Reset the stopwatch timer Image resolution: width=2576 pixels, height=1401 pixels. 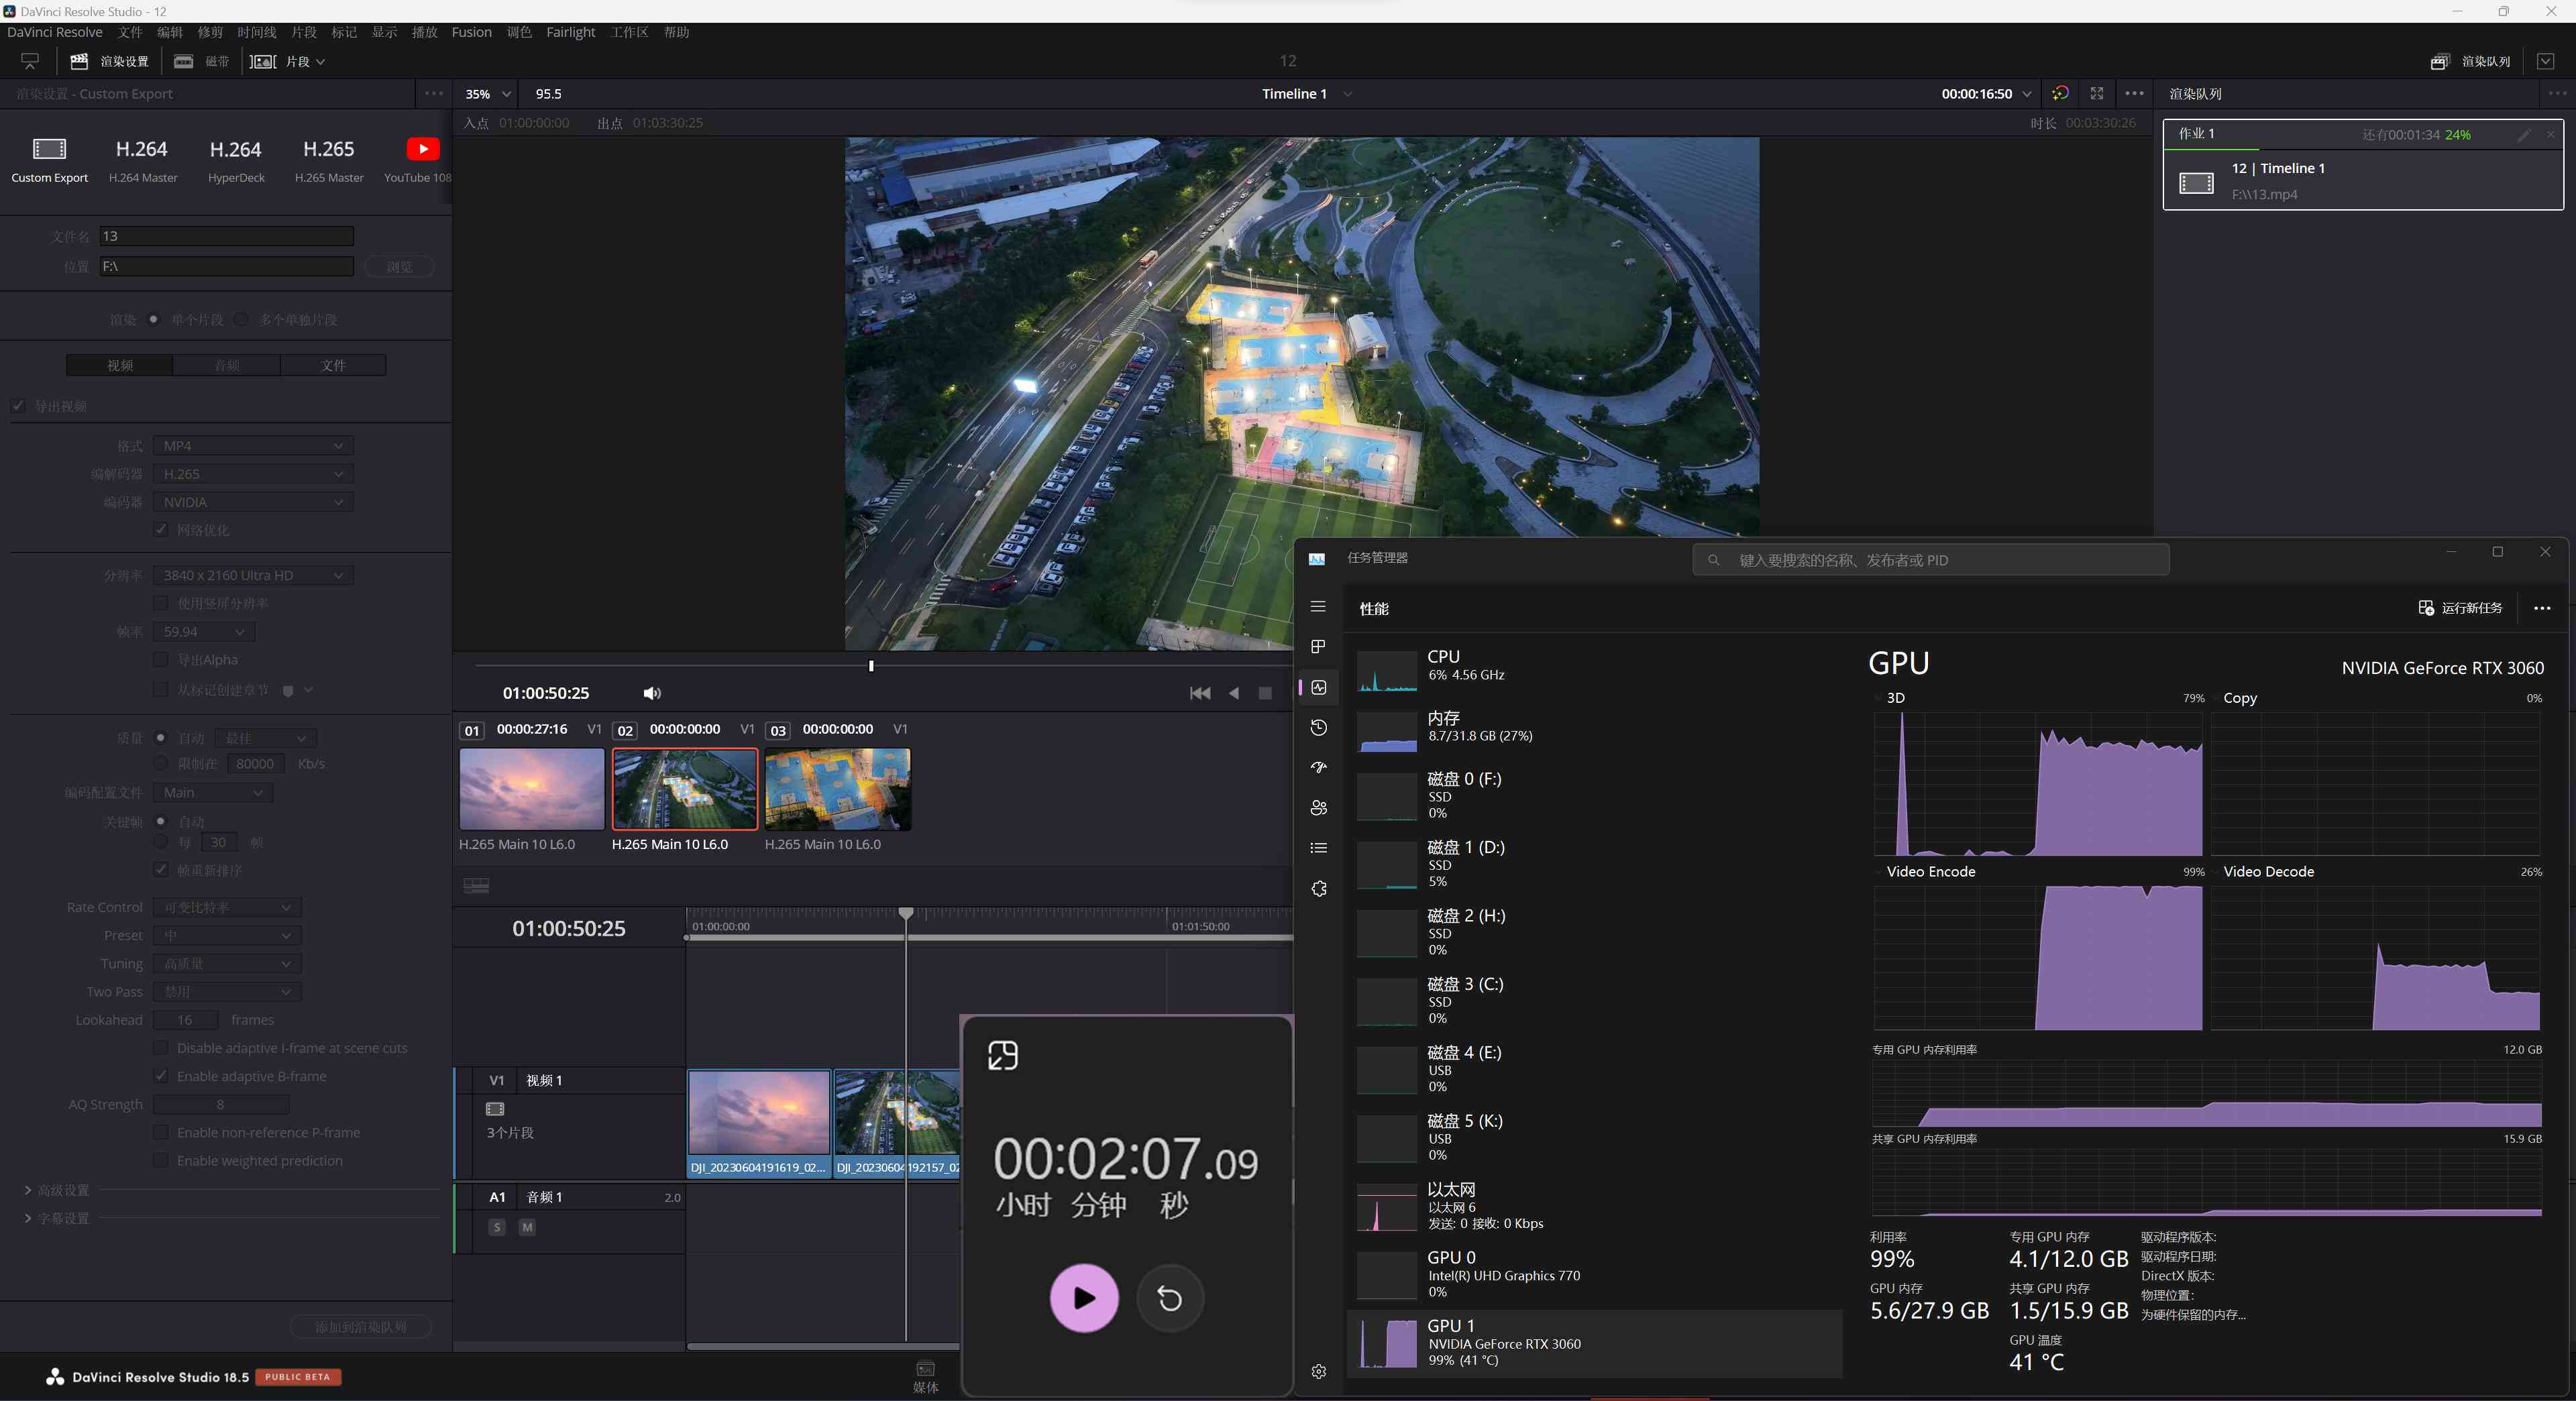tap(1169, 1298)
